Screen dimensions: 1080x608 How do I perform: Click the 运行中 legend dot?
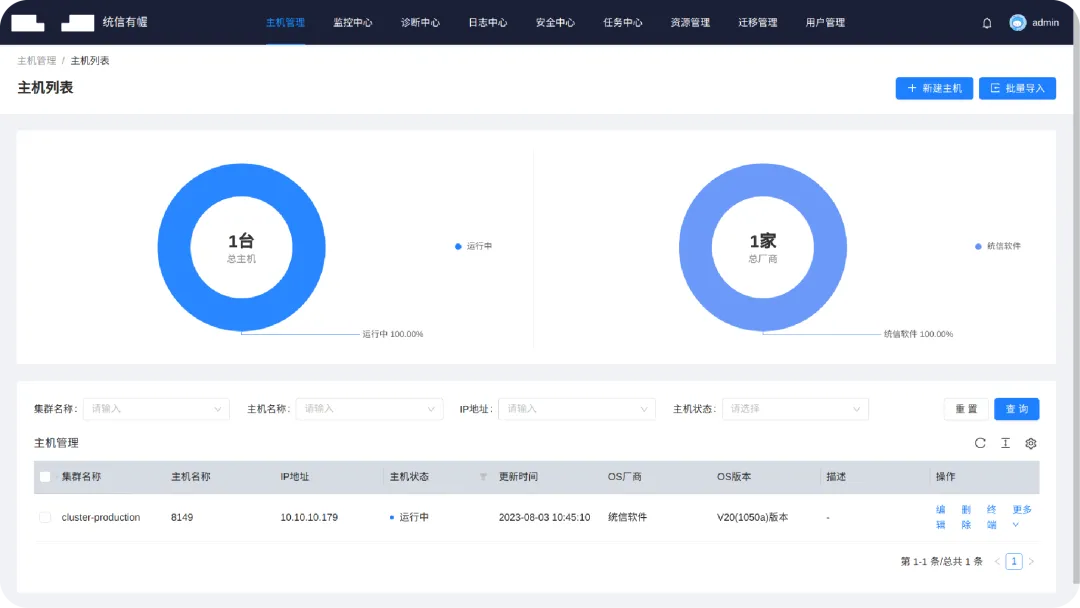458,246
